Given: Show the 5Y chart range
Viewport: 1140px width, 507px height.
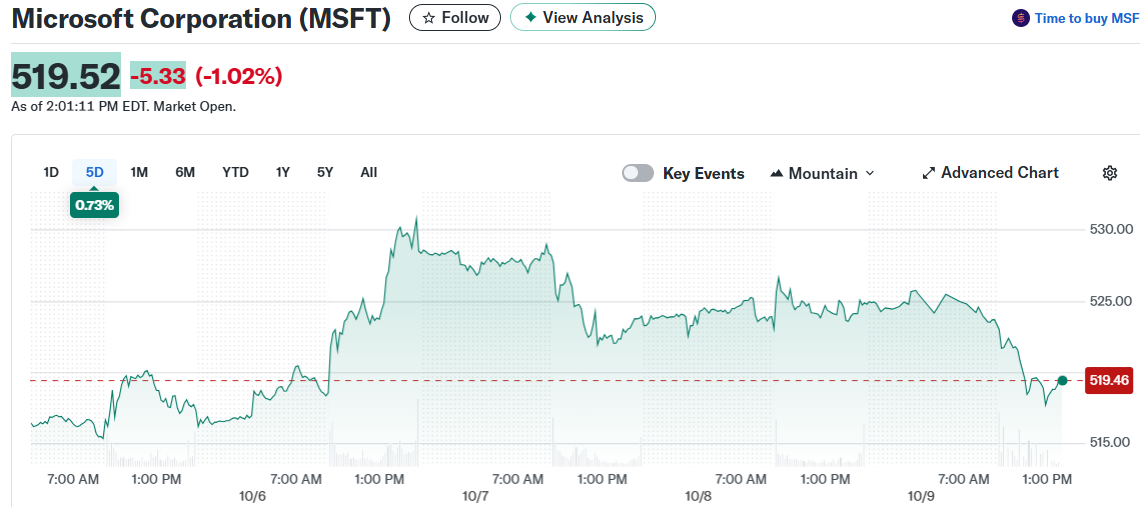Looking at the screenshot, I should click(x=325, y=172).
